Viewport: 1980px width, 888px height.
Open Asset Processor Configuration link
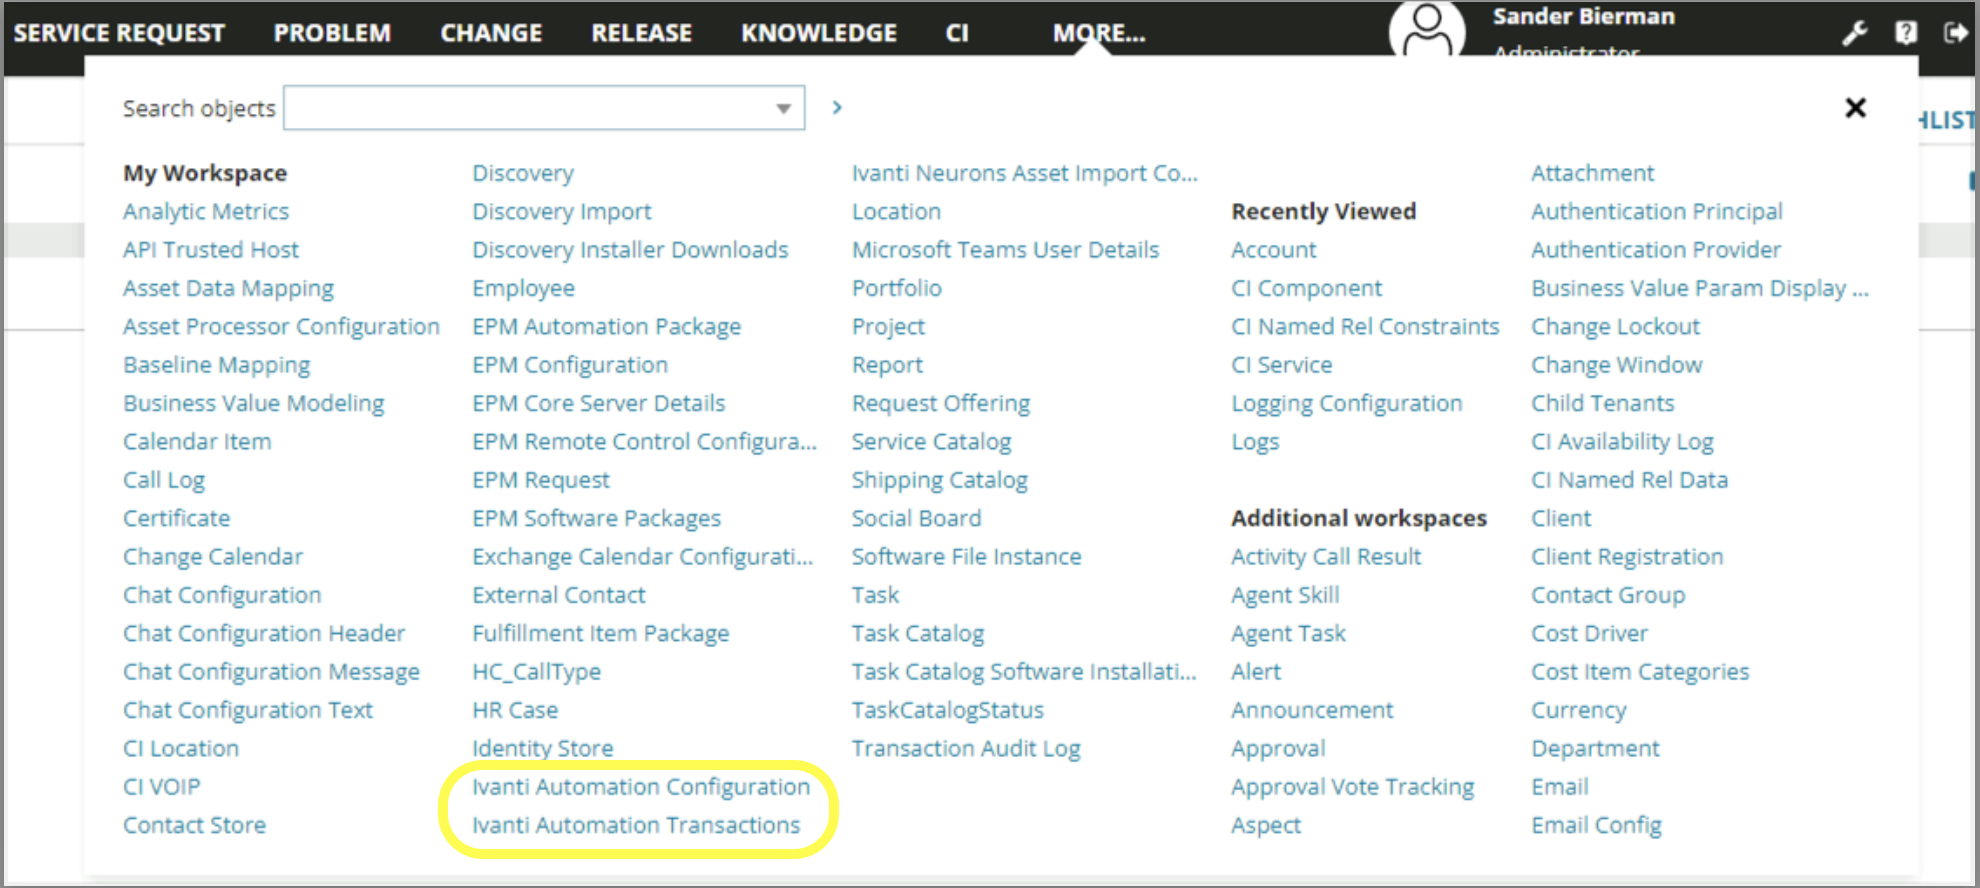tap(281, 327)
